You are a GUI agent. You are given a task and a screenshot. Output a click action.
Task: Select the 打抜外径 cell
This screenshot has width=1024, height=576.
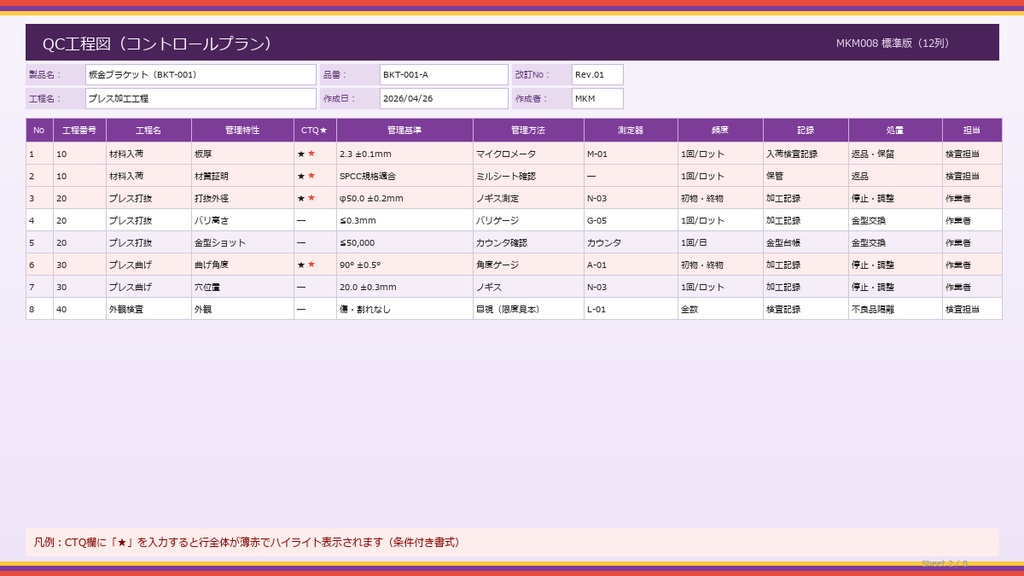click(x=242, y=199)
